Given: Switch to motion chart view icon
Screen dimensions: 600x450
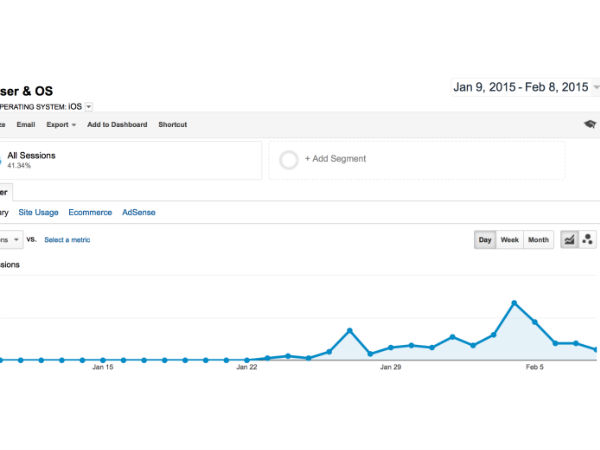Looking at the screenshot, I should click(587, 240).
